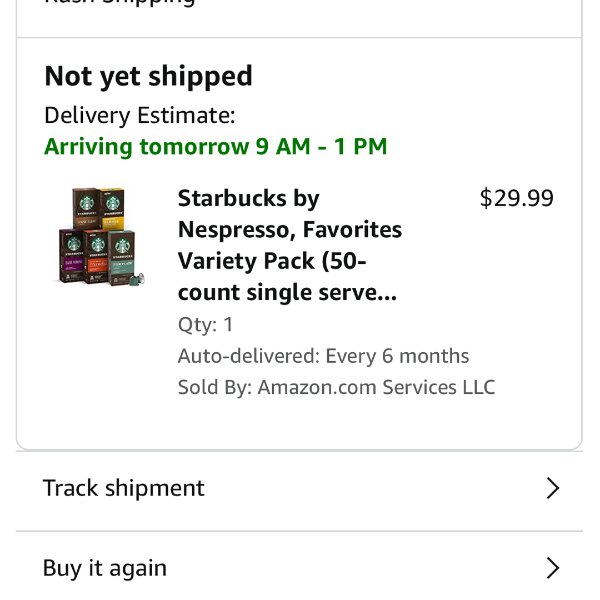600x600 pixels.
Task: Open the Track shipment chevron arrow
Action: 553,488
